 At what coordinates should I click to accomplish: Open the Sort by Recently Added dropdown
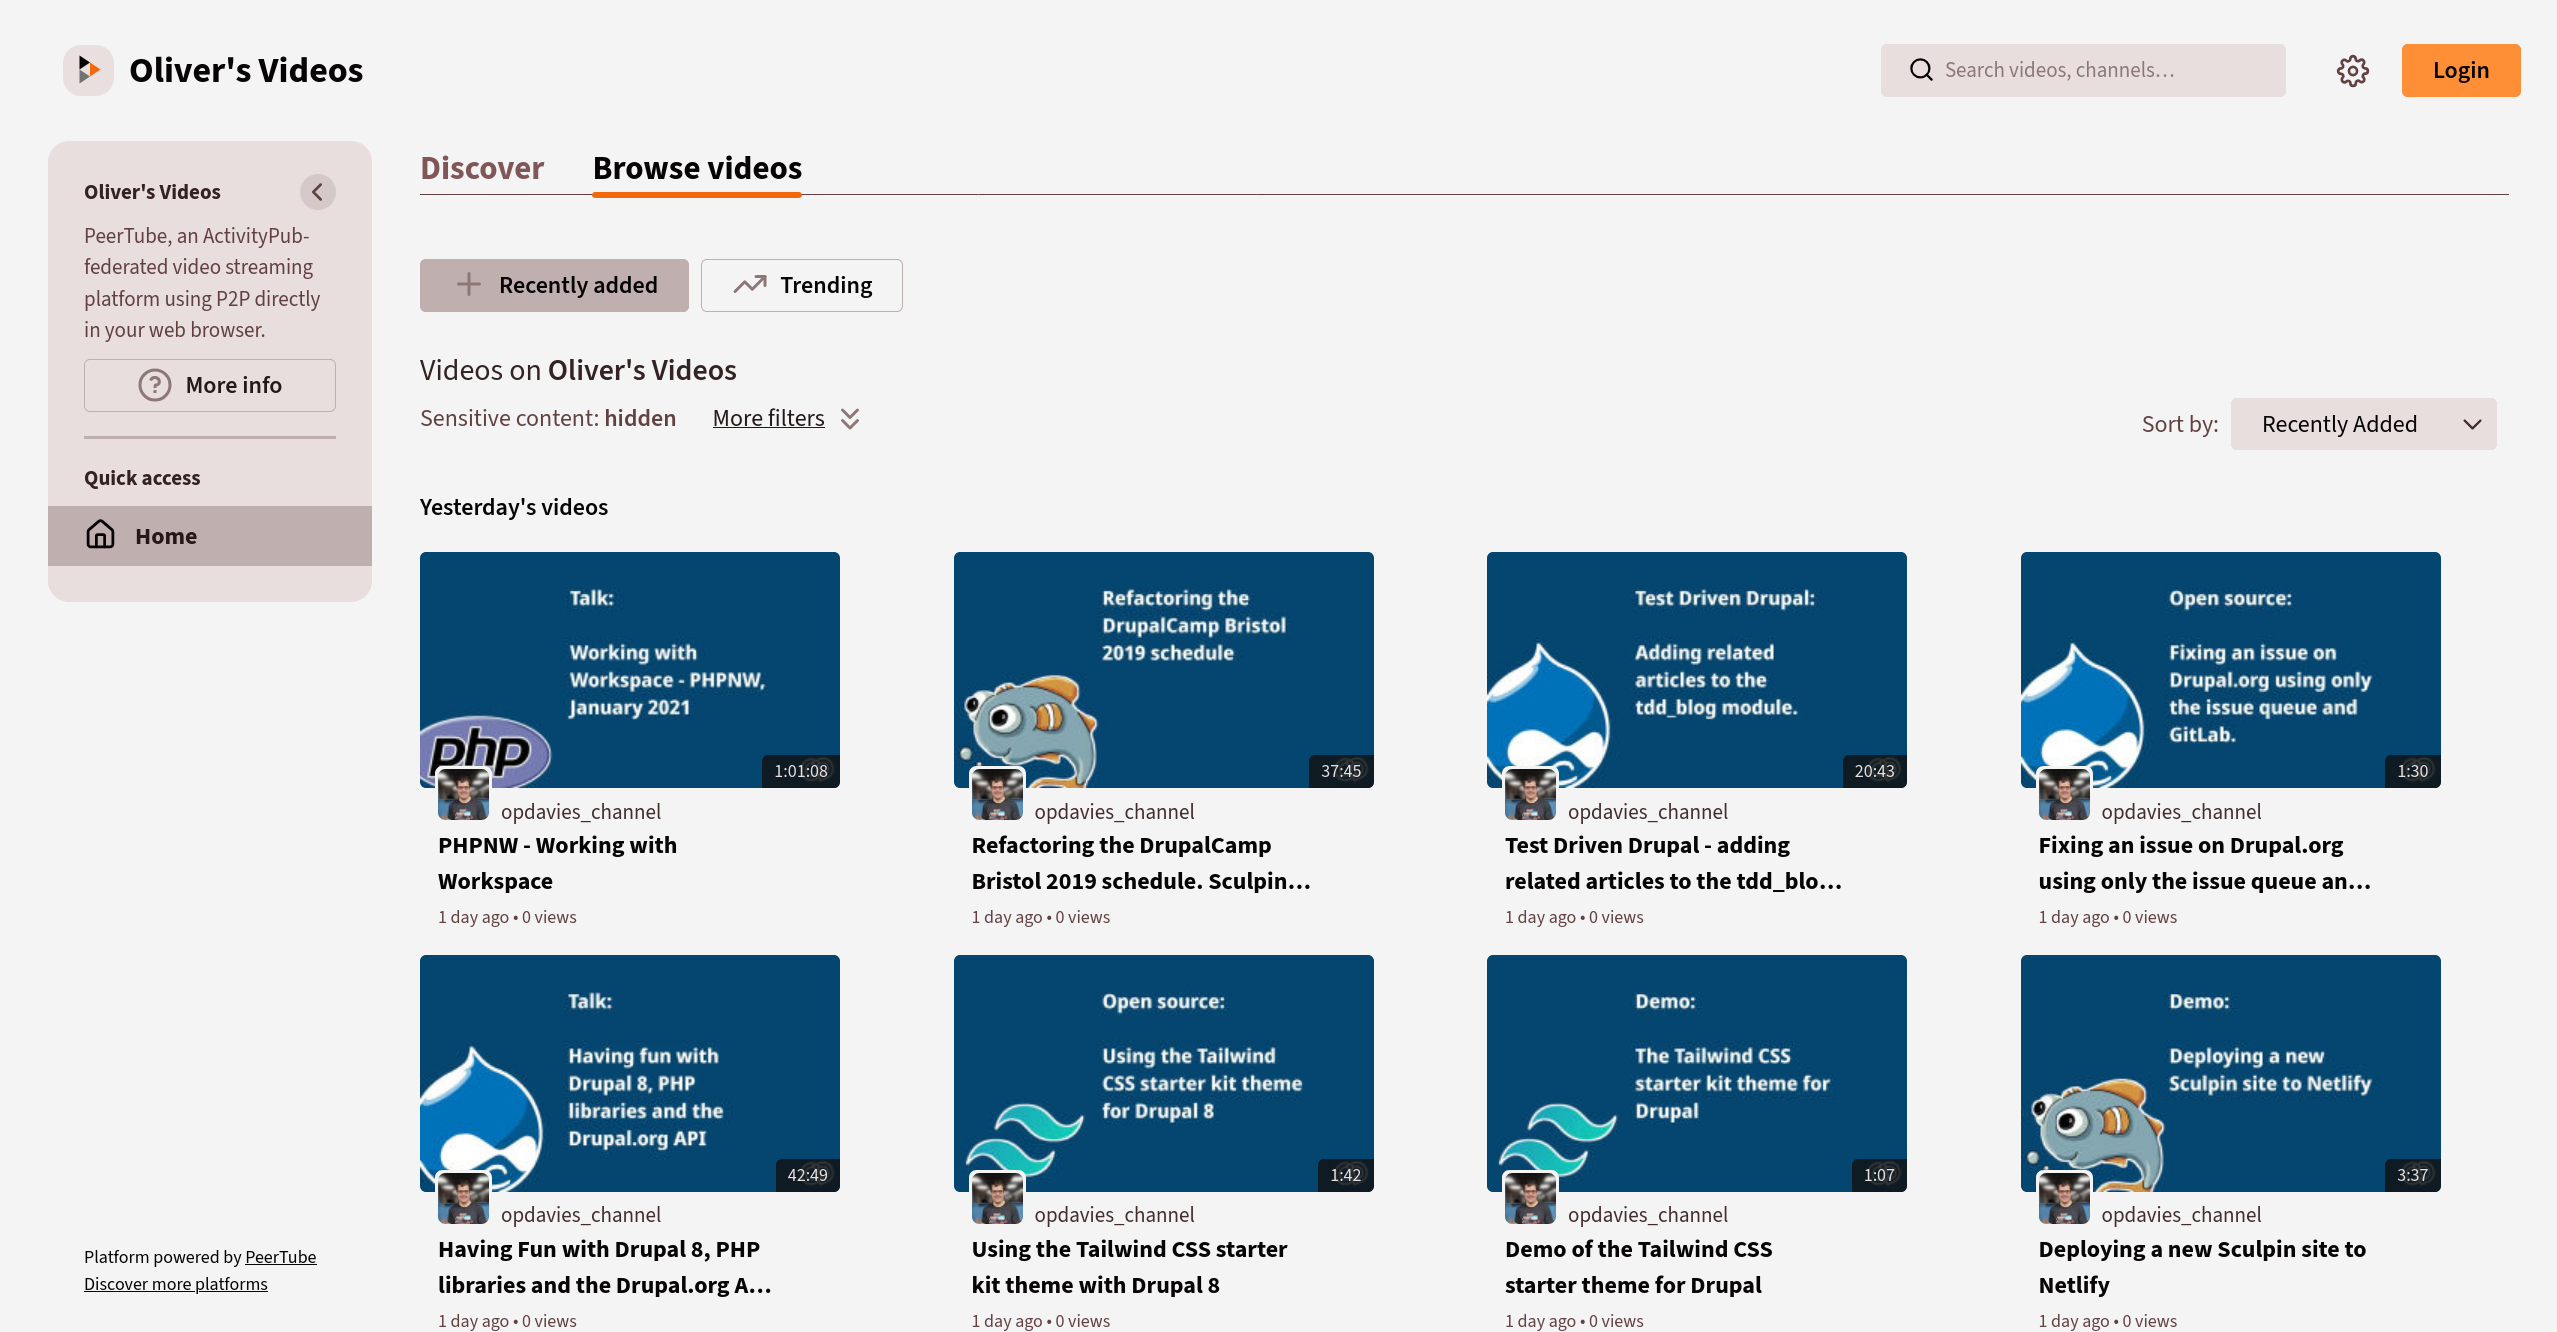(2362, 424)
